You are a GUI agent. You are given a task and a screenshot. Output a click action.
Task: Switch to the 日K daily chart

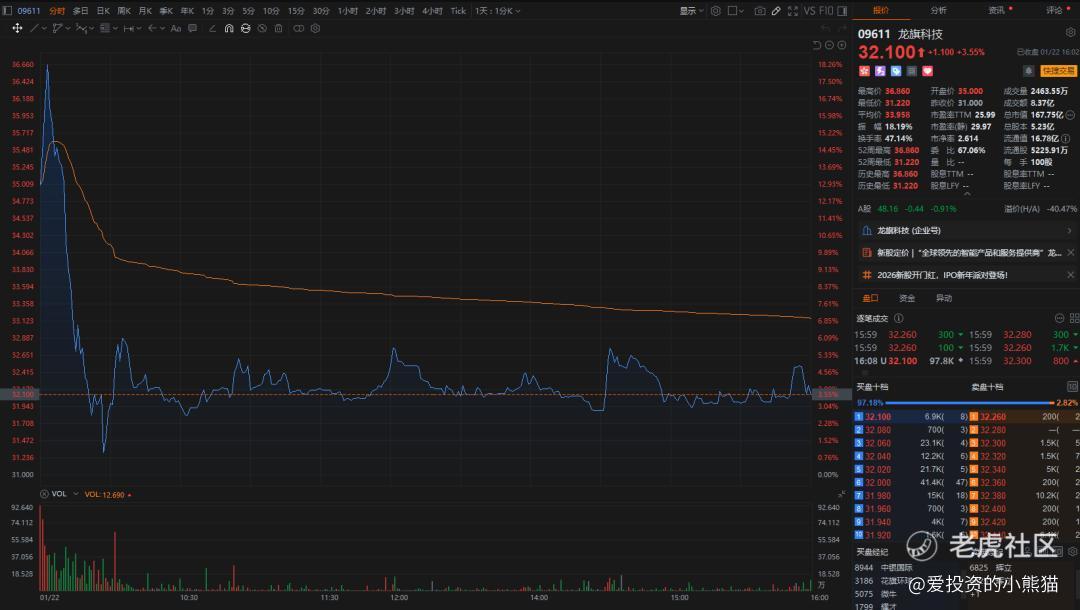click(103, 11)
